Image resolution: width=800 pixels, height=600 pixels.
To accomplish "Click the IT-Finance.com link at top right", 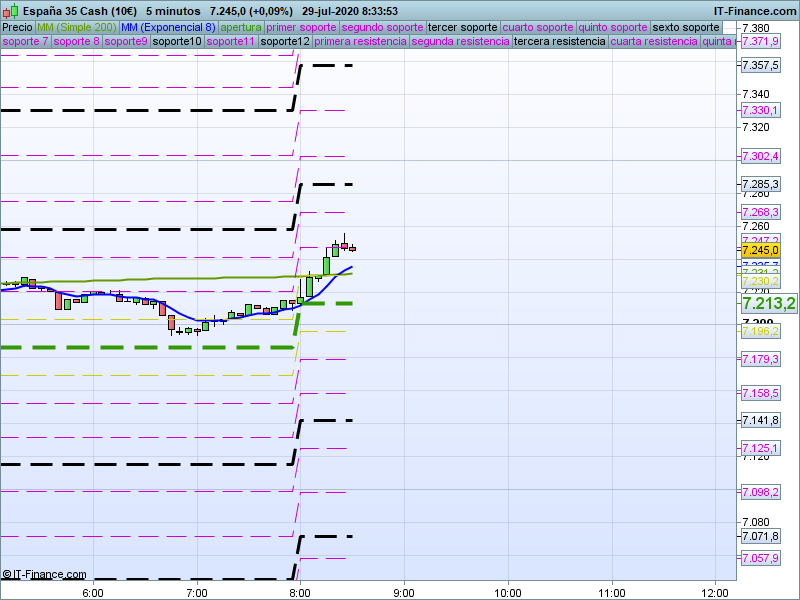I will (x=755, y=10).
